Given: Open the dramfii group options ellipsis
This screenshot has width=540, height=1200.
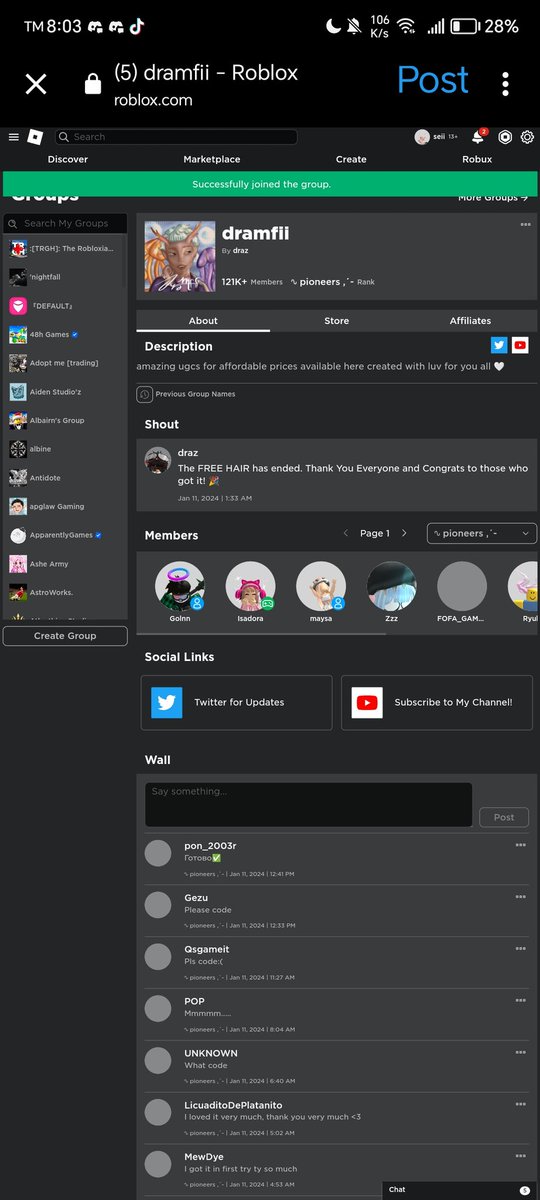Looking at the screenshot, I should [525, 225].
